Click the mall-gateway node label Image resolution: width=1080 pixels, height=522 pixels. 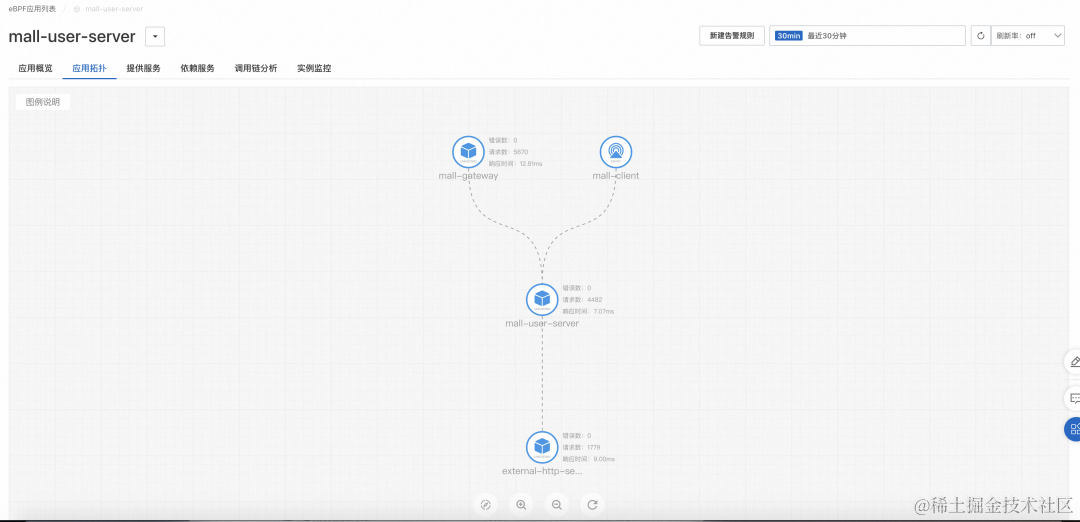468,176
